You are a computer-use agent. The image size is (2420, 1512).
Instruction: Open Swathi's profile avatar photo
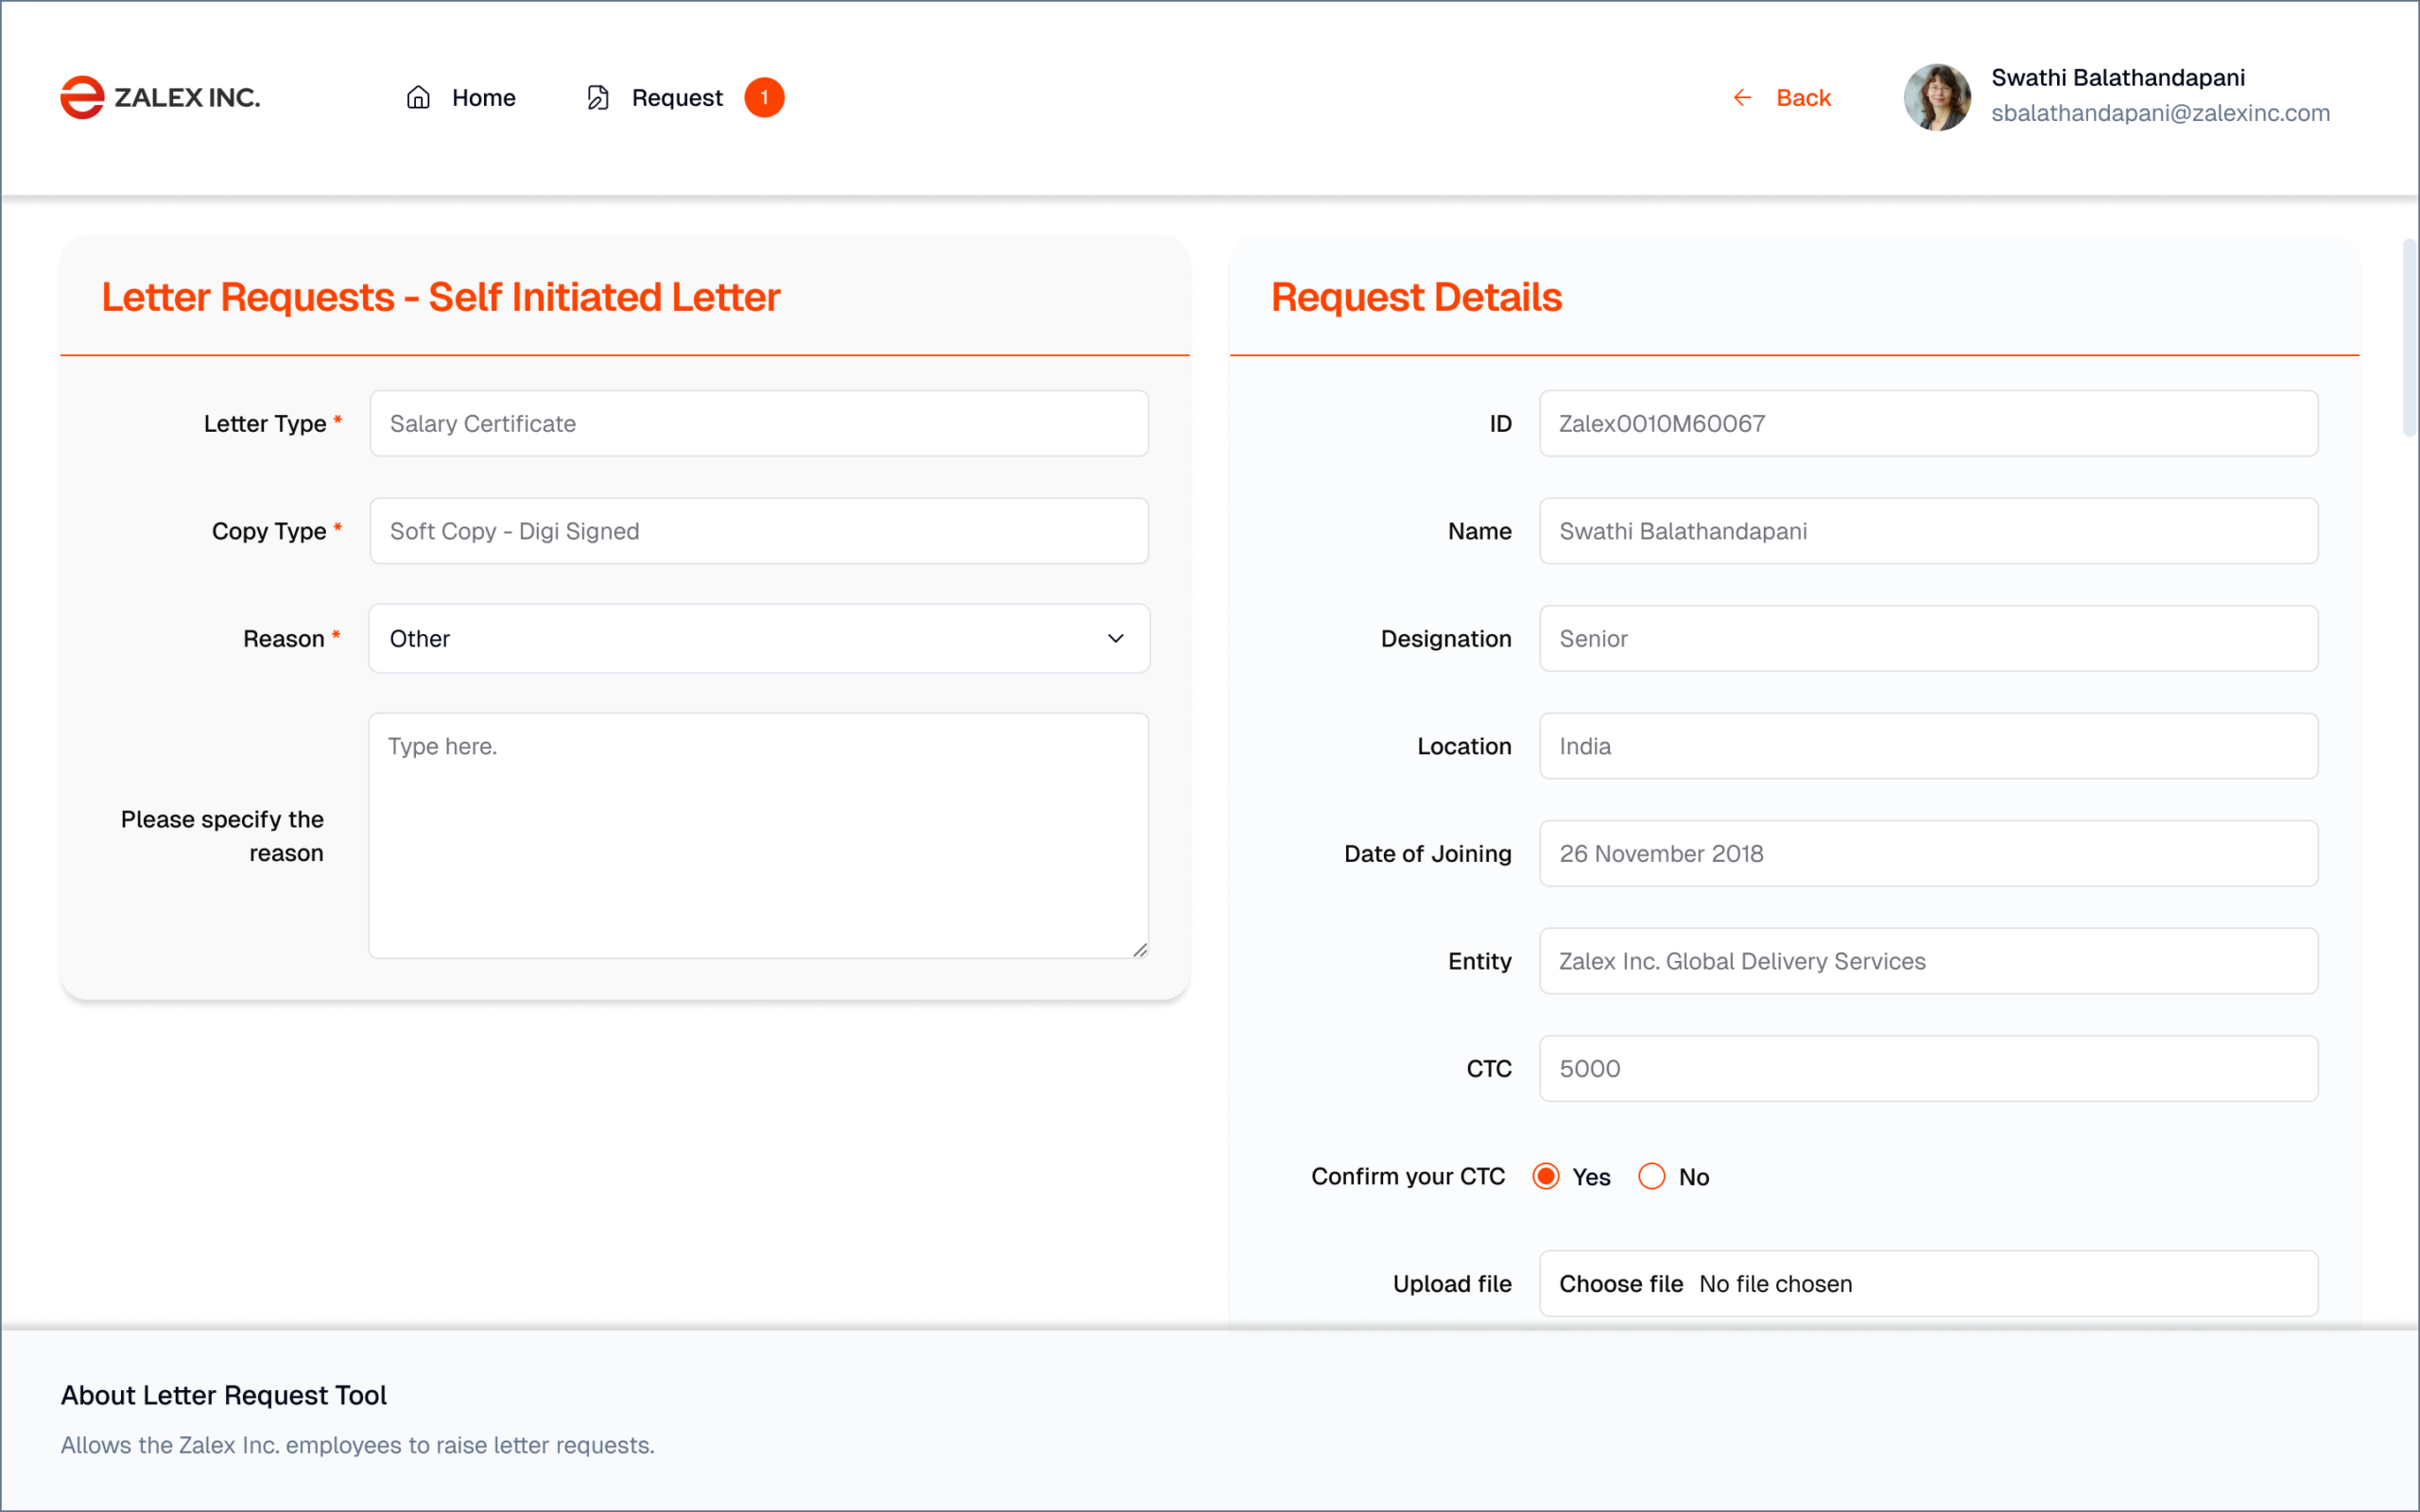coord(1937,97)
